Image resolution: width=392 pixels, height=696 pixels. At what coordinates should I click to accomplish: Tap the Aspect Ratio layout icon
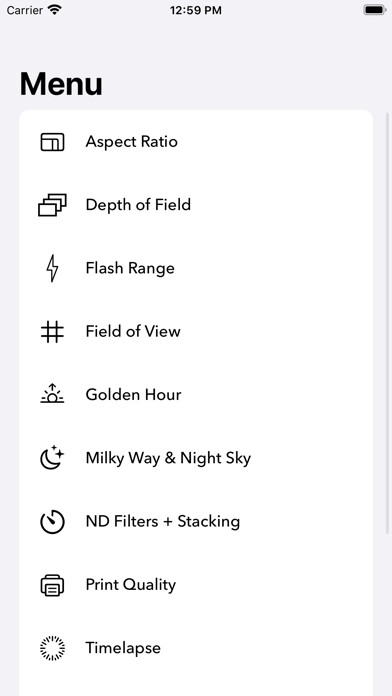[52, 142]
